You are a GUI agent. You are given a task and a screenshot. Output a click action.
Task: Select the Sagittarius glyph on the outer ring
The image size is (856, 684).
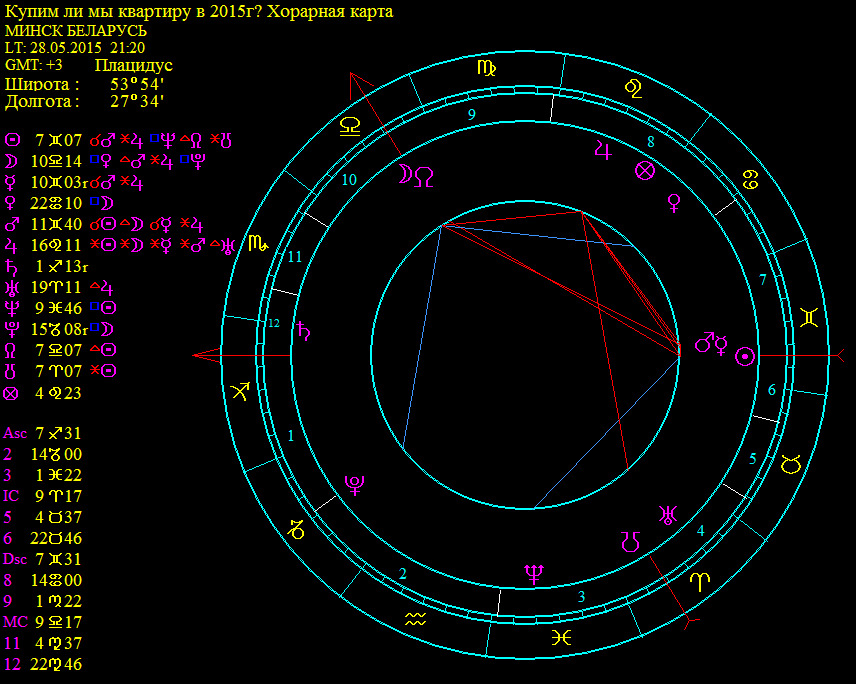pyautogui.click(x=243, y=391)
